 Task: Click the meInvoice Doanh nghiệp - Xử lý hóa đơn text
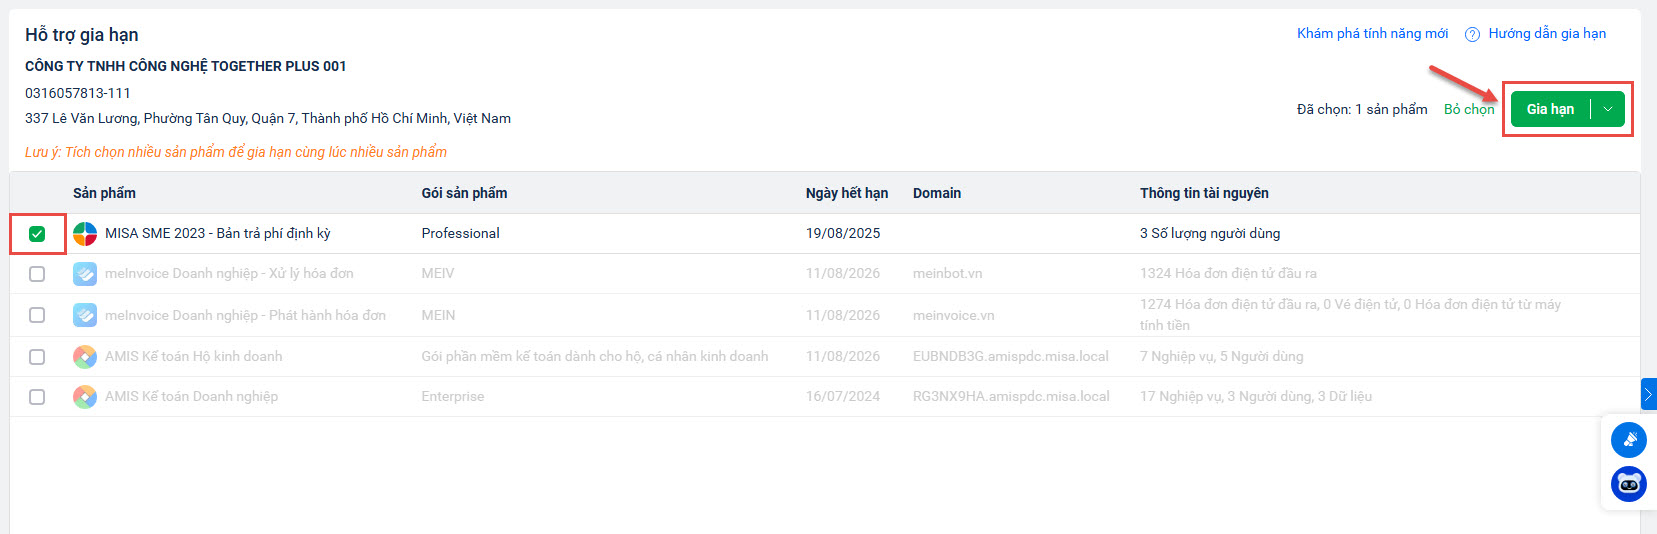click(229, 273)
